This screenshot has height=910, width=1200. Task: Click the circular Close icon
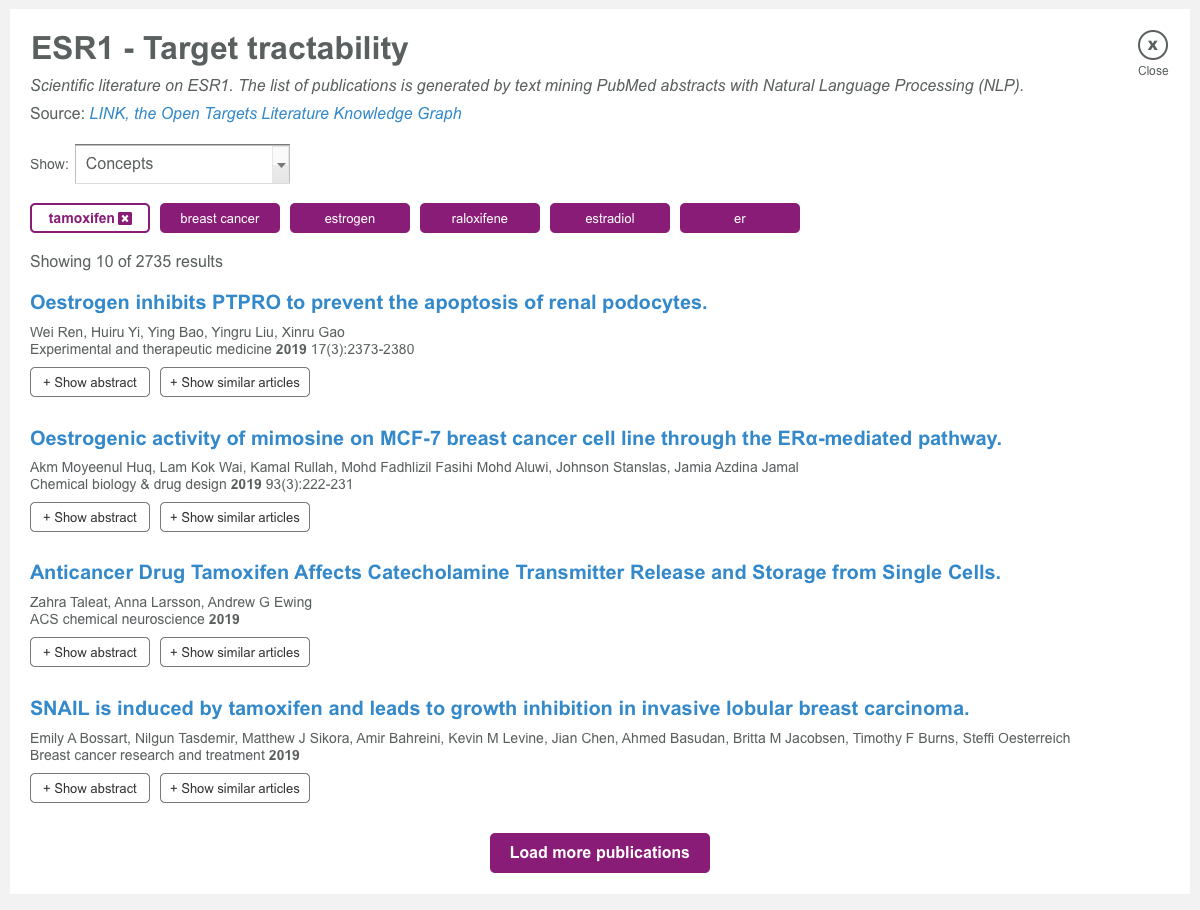tap(1152, 45)
